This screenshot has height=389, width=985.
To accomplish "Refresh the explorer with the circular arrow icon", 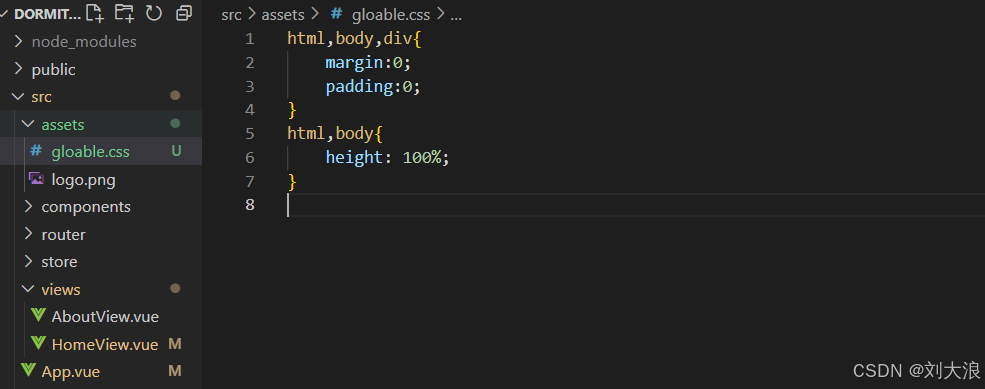I will [x=154, y=13].
